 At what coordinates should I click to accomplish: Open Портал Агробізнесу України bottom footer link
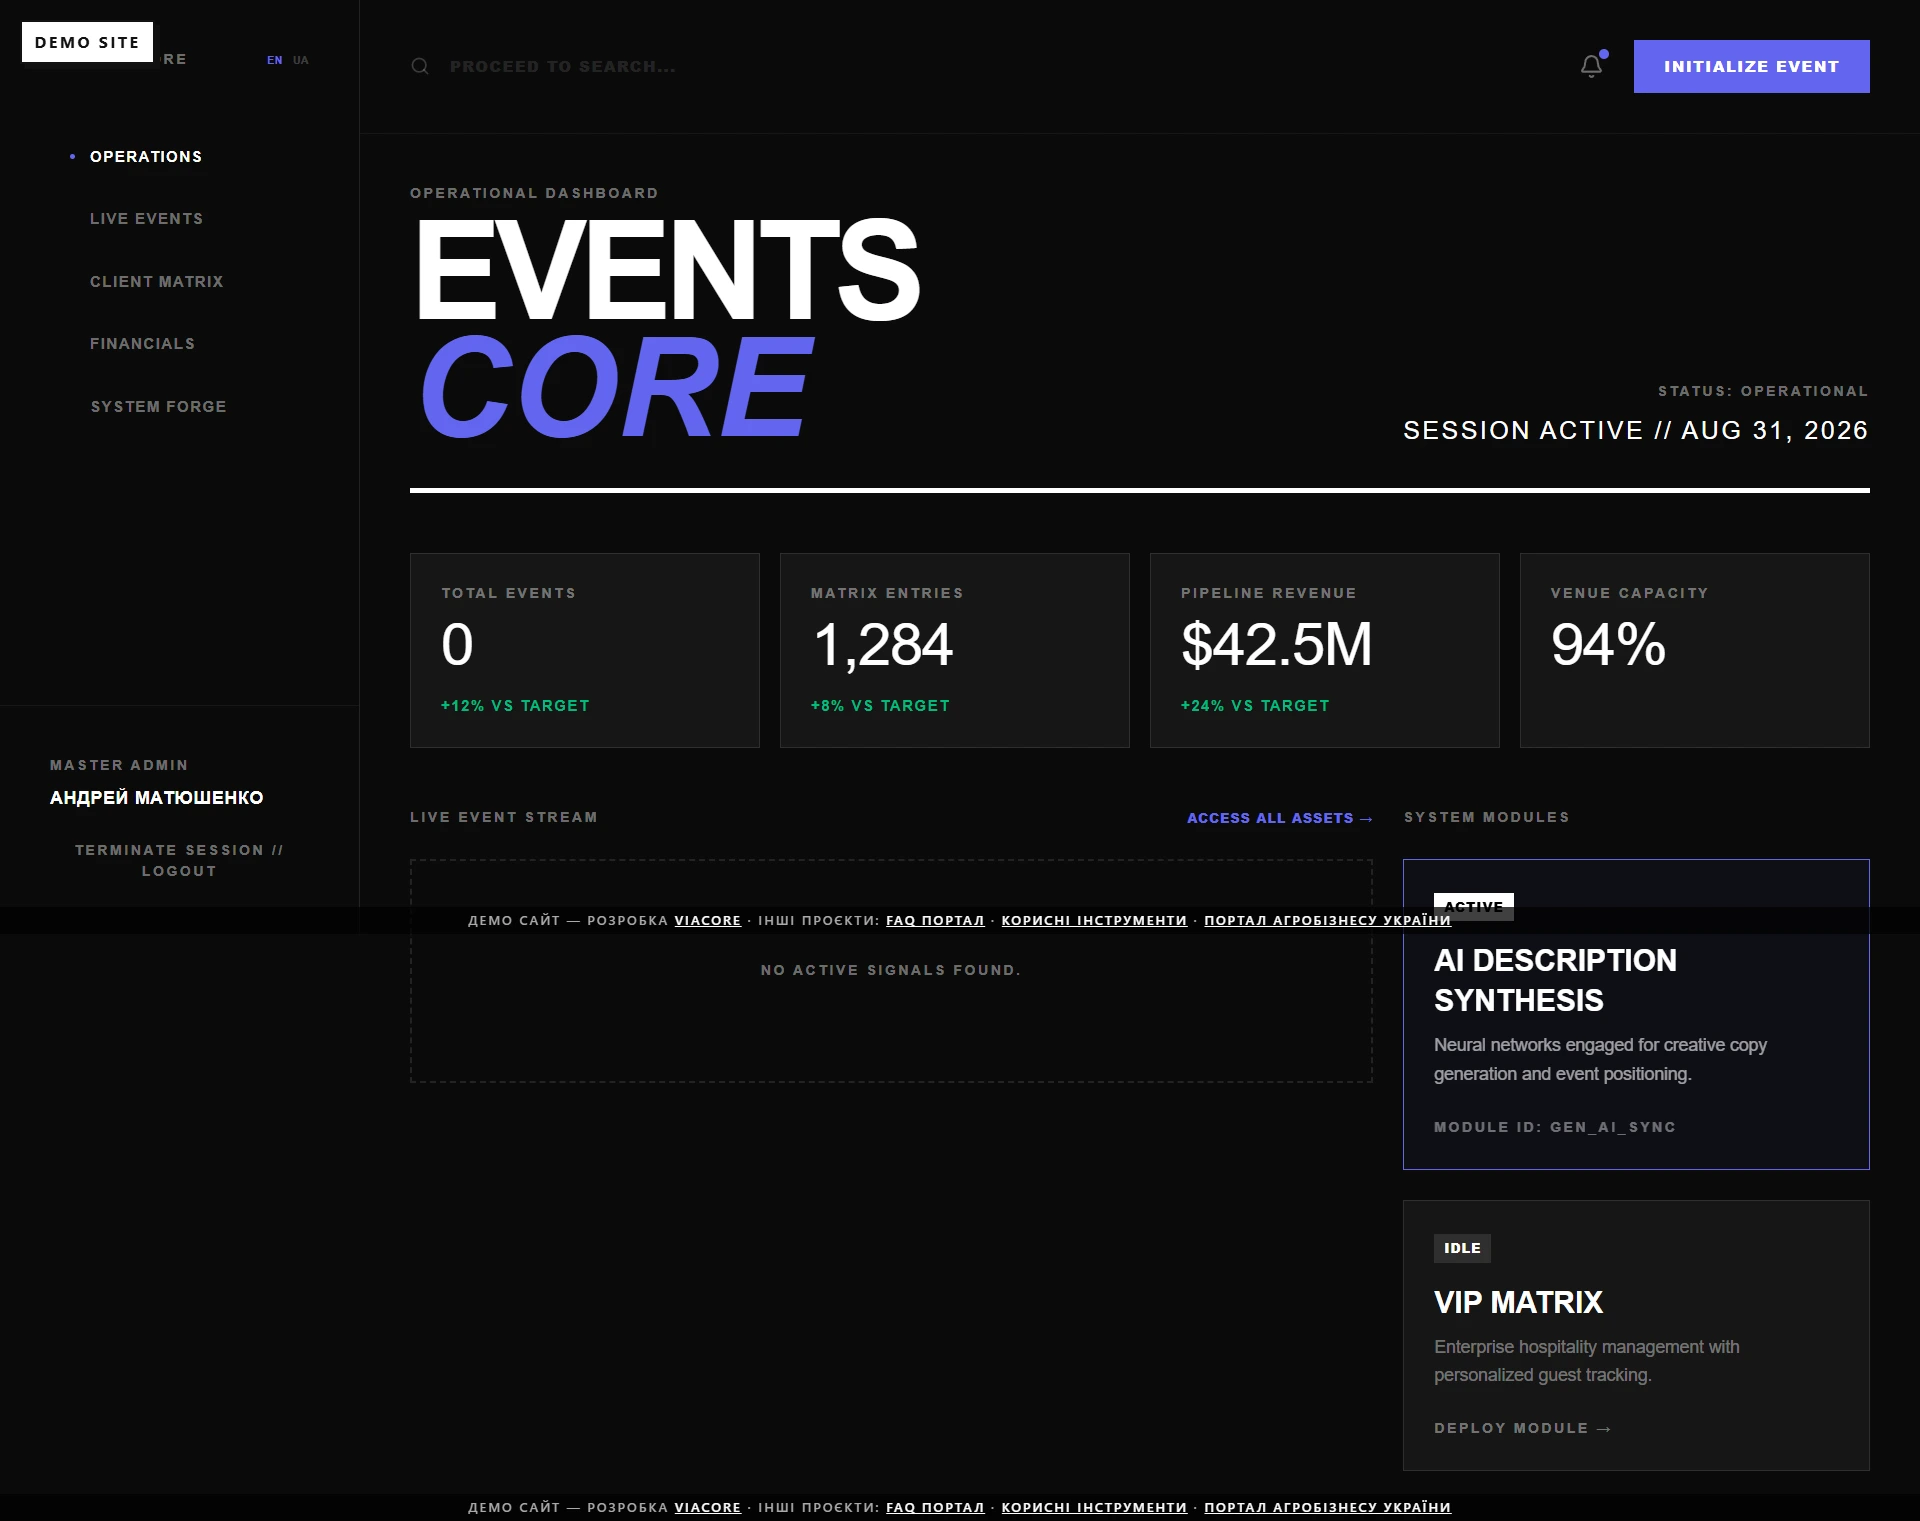[1327, 1507]
